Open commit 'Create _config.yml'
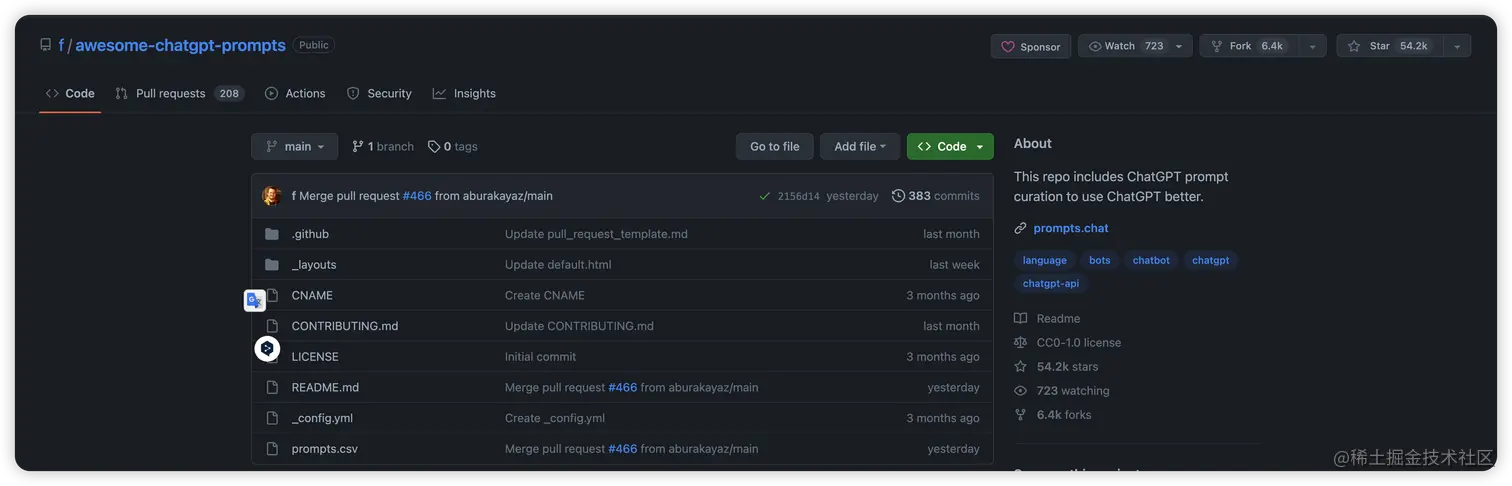 555,418
